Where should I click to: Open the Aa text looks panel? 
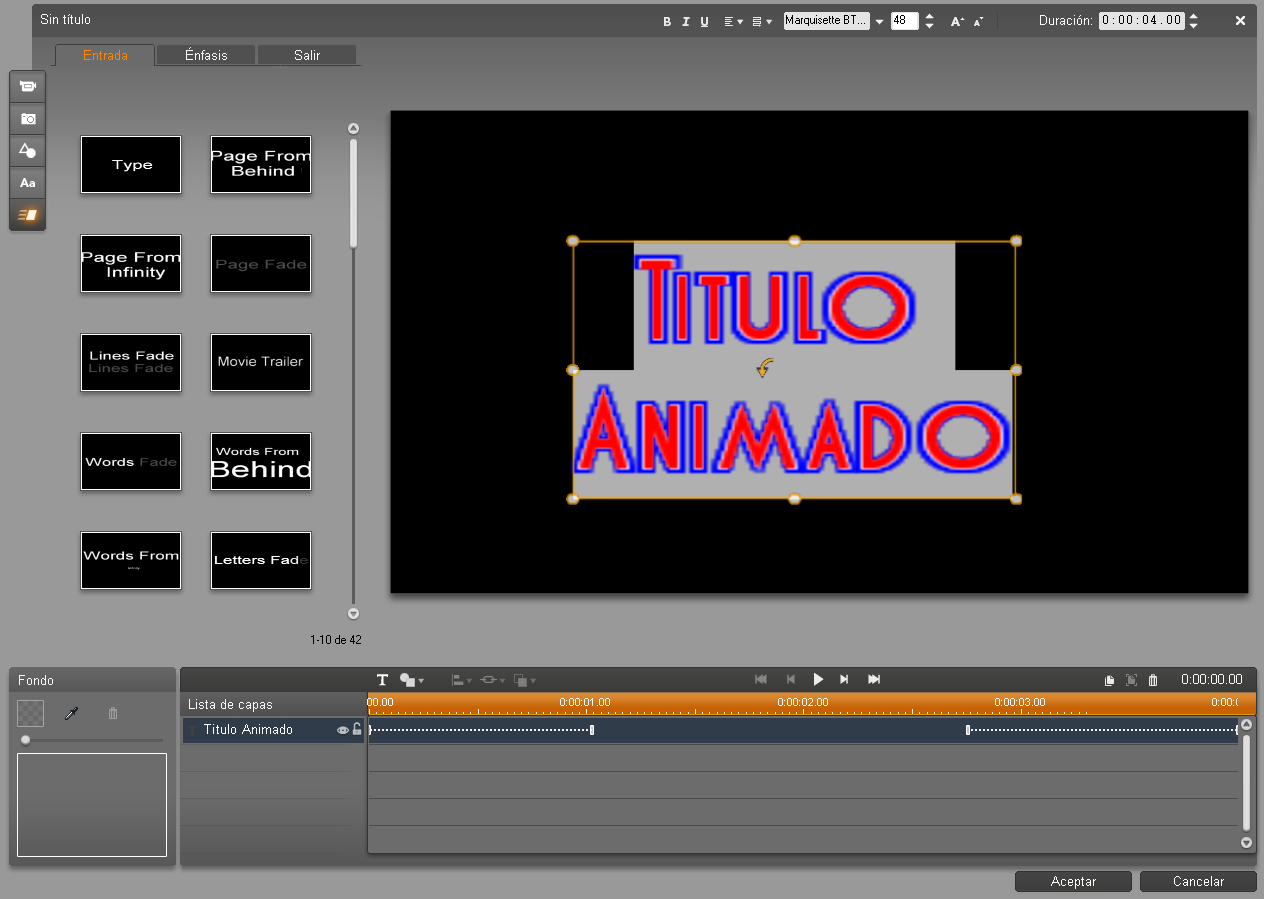[28, 183]
